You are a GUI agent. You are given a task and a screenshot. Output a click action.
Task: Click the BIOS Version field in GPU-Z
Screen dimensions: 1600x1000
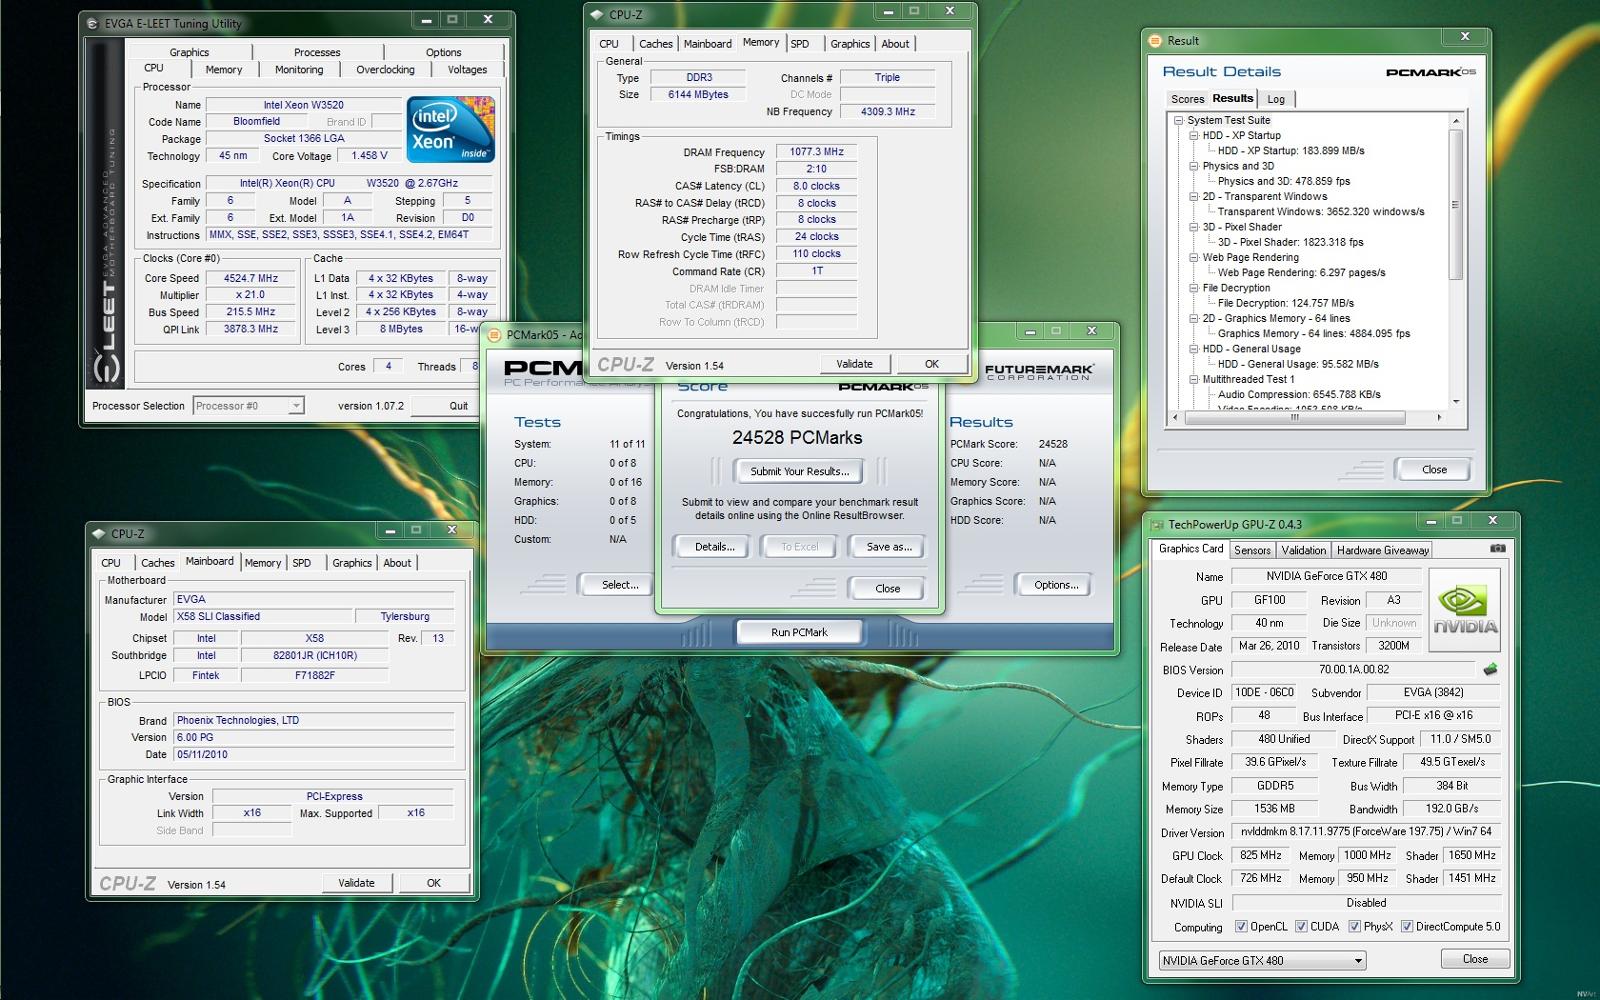pos(1353,670)
